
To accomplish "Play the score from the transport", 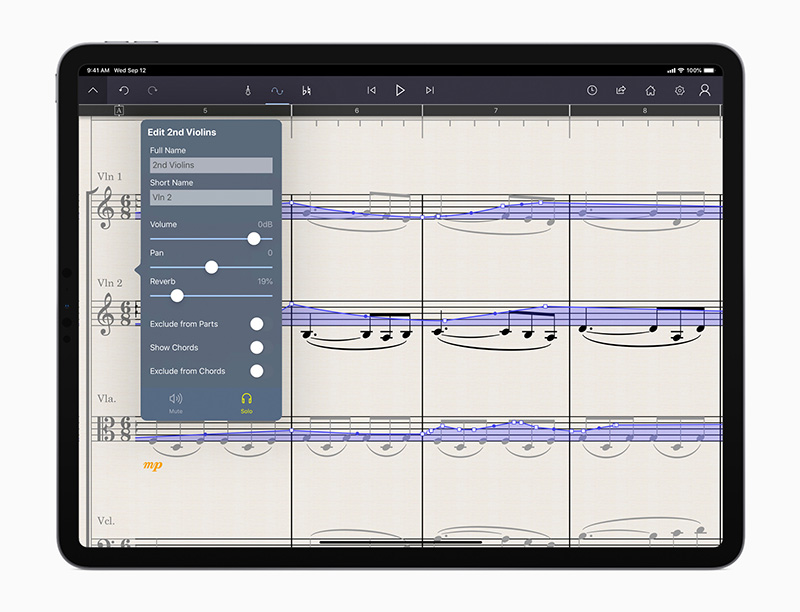I will pos(400,89).
